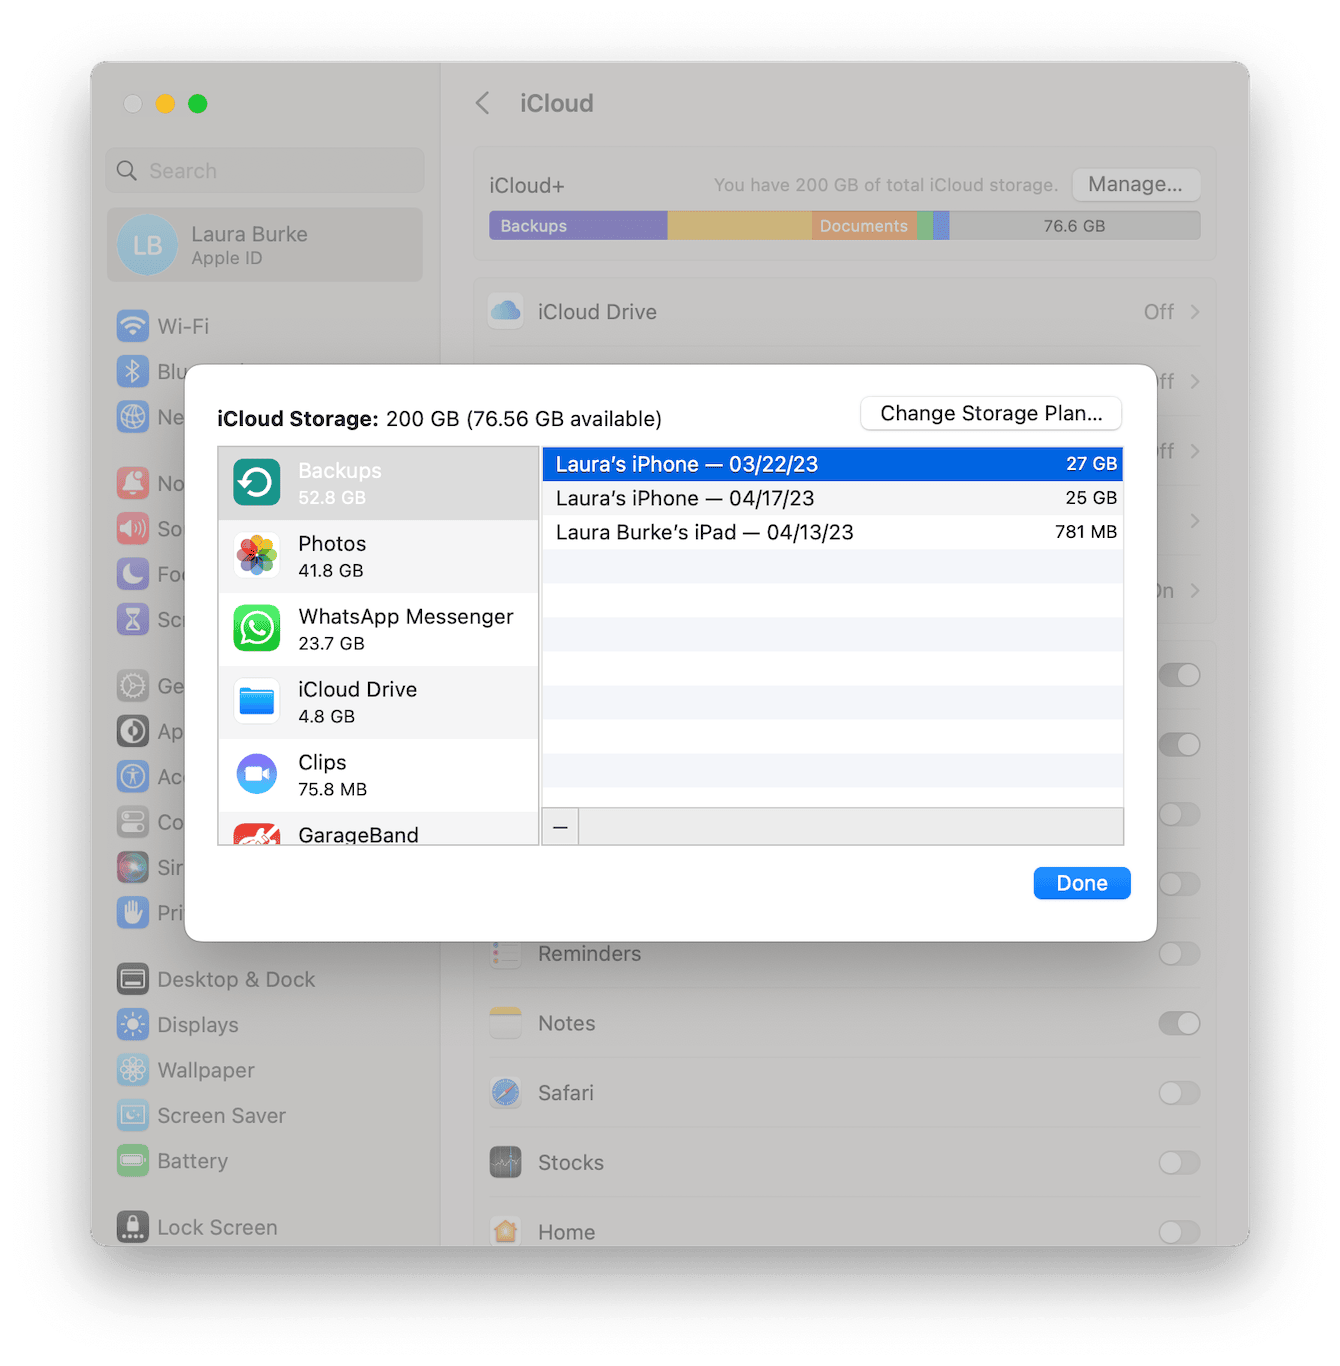Click the Done button

(1081, 883)
